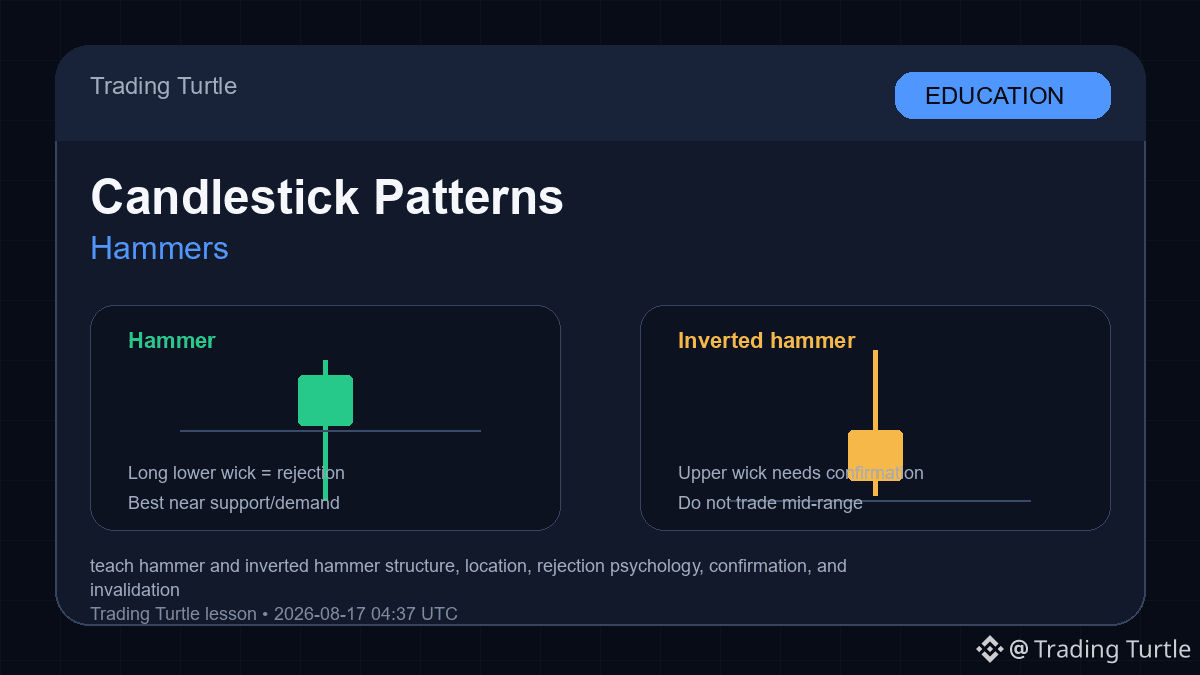The width and height of the screenshot is (1200, 675).
Task: Click 'Long lower wick = rejection' text
Action: [236, 473]
